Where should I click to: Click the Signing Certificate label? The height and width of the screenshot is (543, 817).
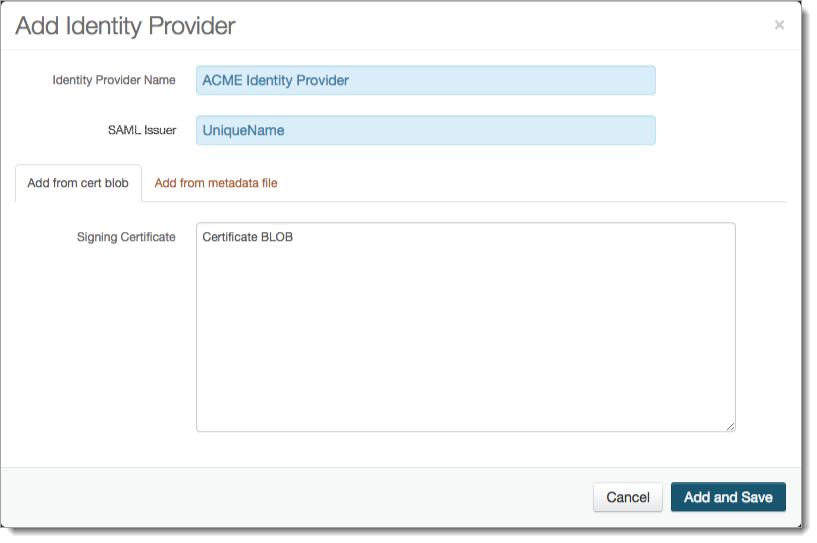126,237
